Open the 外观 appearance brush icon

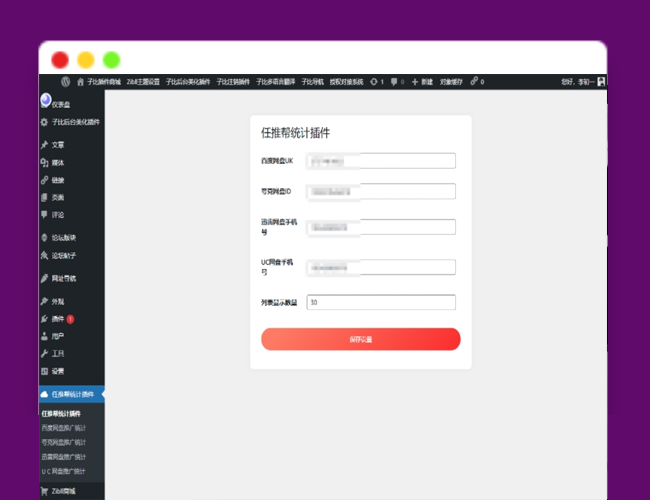[44, 301]
